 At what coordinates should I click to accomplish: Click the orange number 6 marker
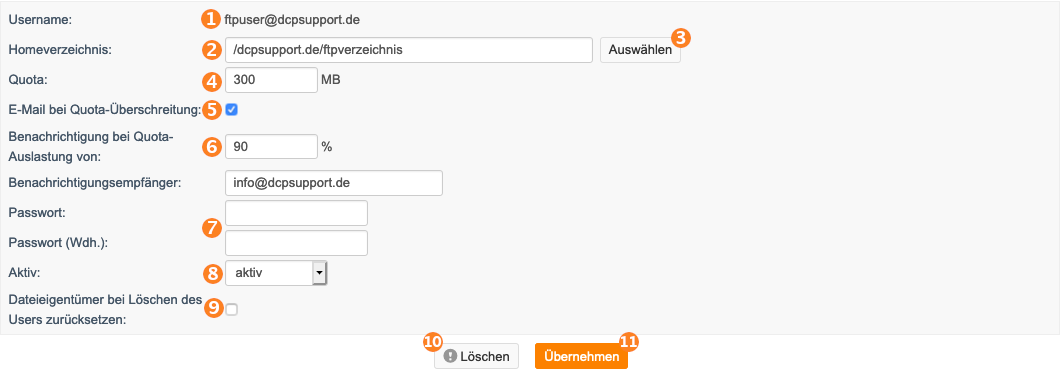(212, 147)
